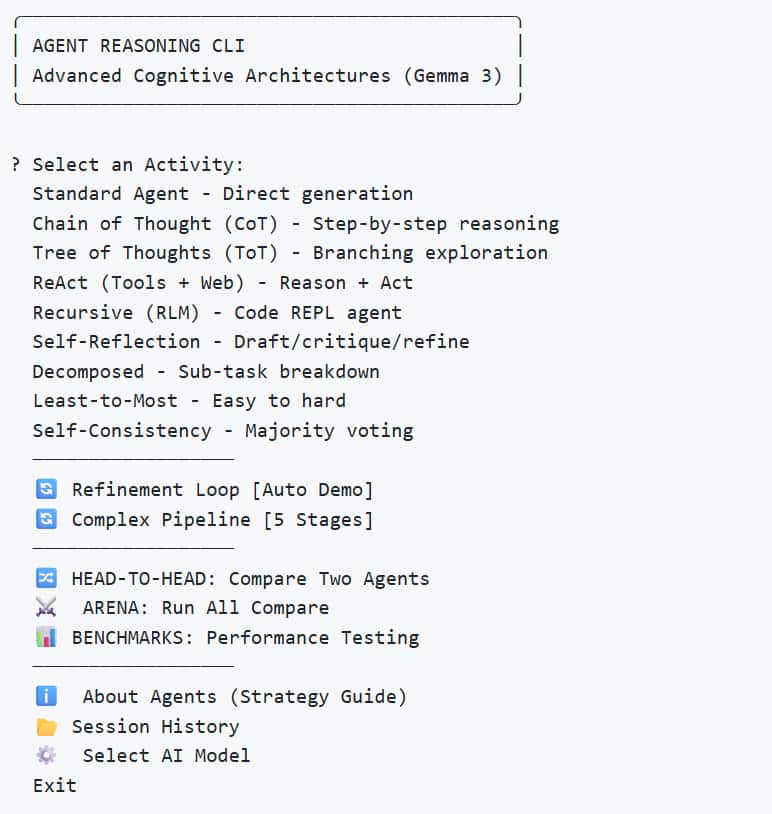
Task: Select Tree of Thoughts (ToT) entry
Action: (x=290, y=253)
